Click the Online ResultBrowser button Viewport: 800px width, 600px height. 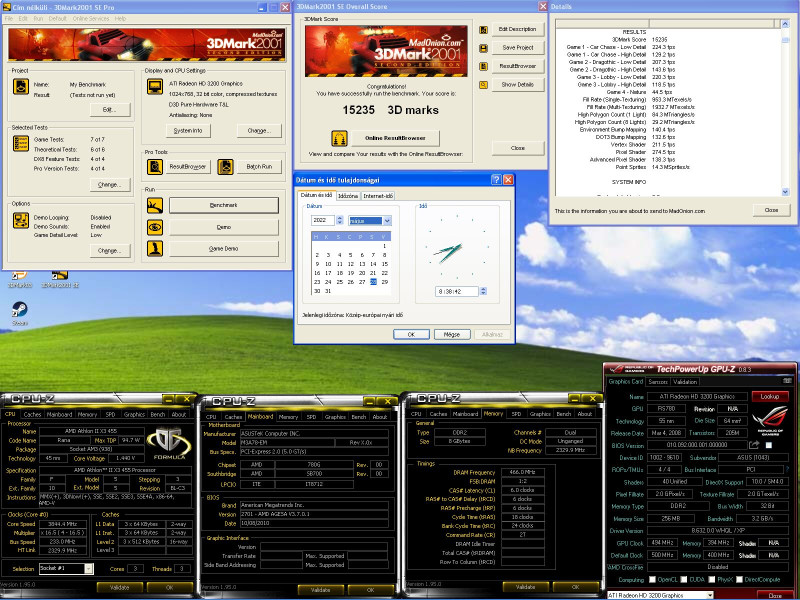(x=395, y=138)
